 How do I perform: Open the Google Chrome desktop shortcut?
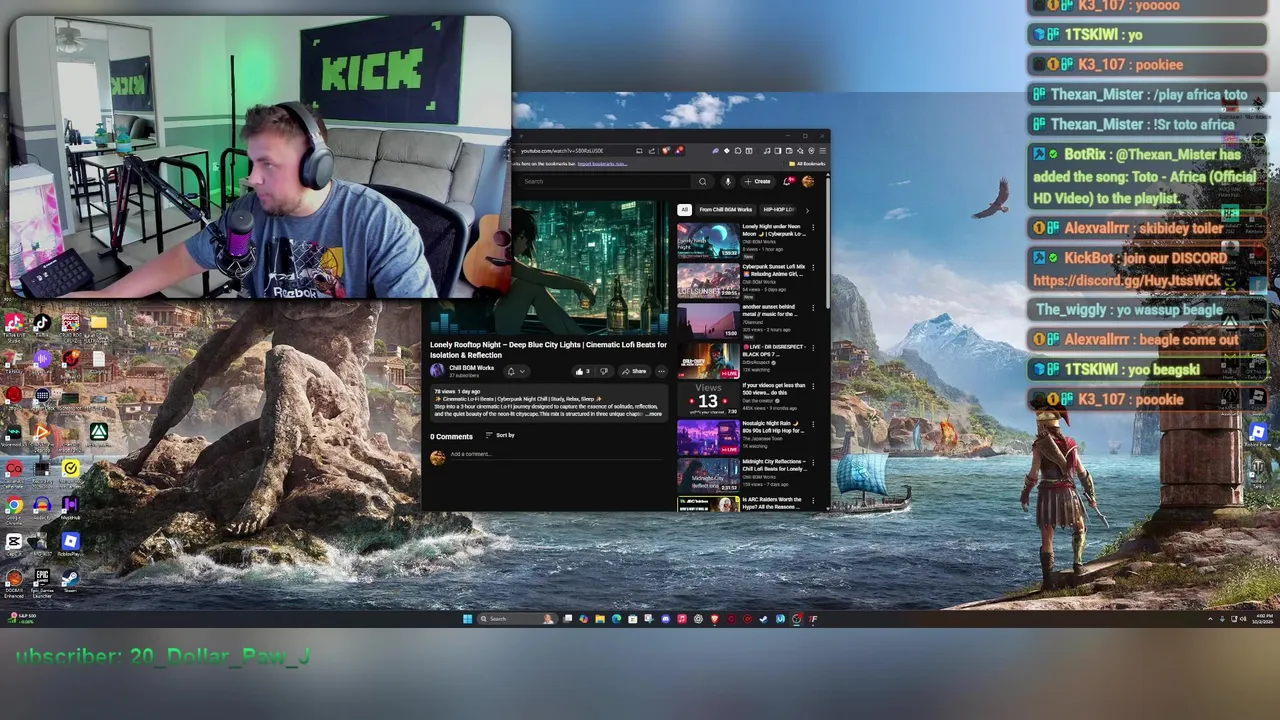[14, 510]
